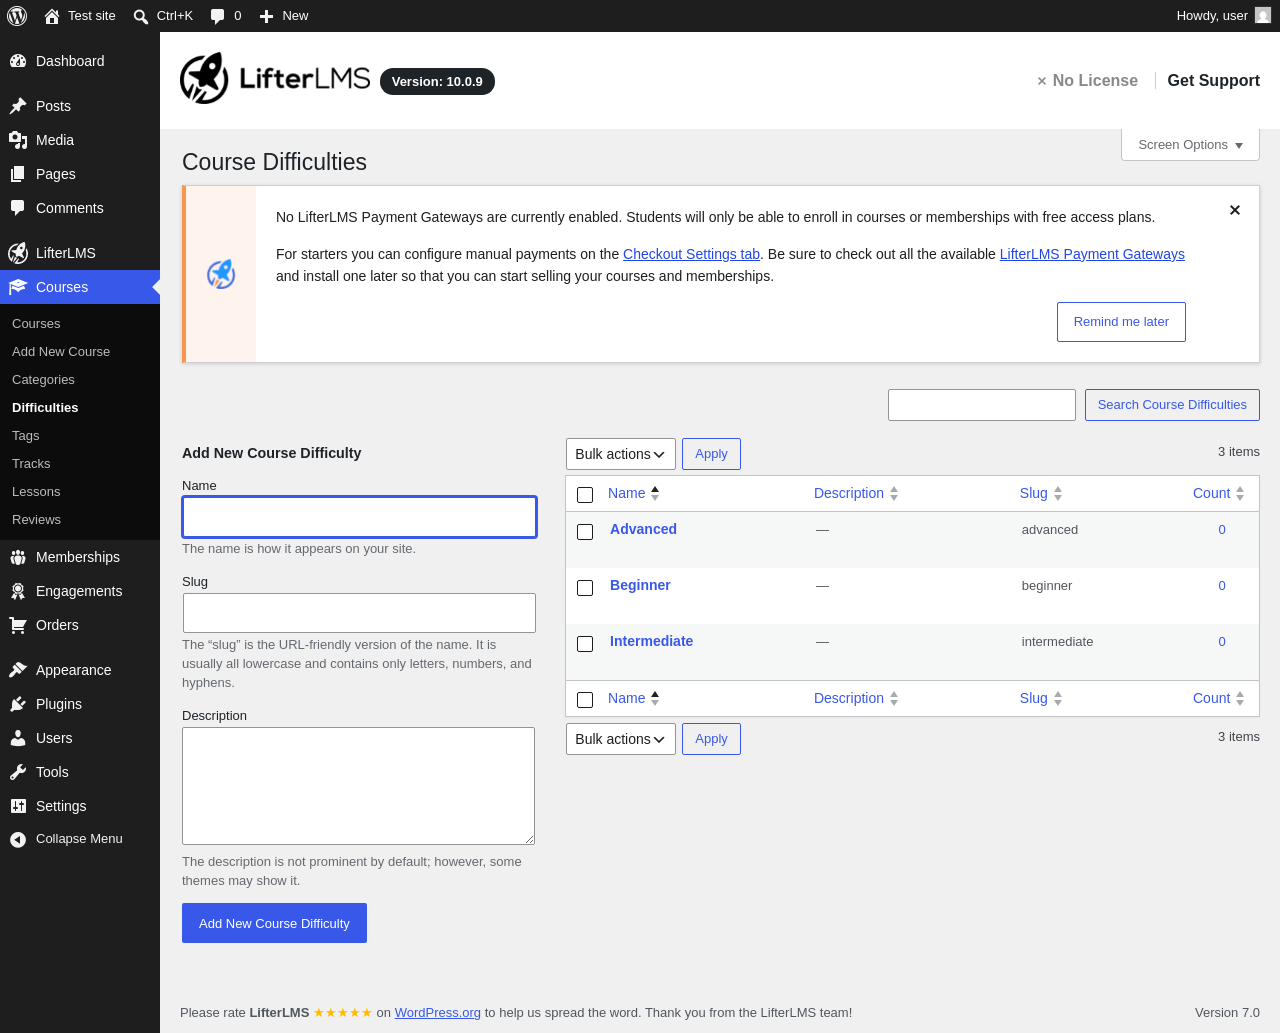Image resolution: width=1280 pixels, height=1033 pixels.
Task: Click the Name input field
Action: [x=359, y=517]
